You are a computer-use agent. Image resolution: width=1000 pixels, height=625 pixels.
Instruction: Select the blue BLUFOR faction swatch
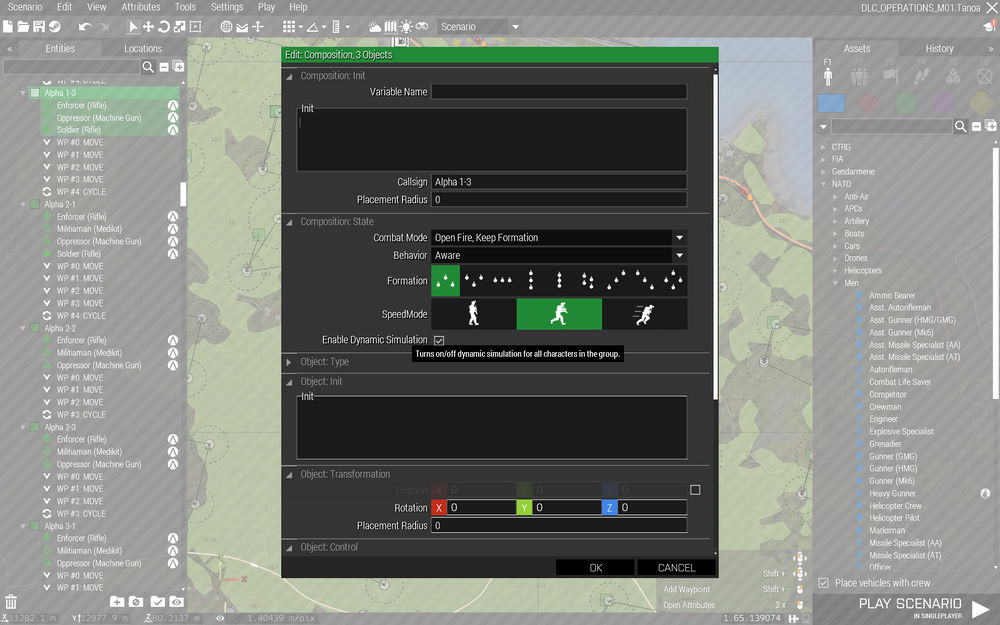coord(831,103)
